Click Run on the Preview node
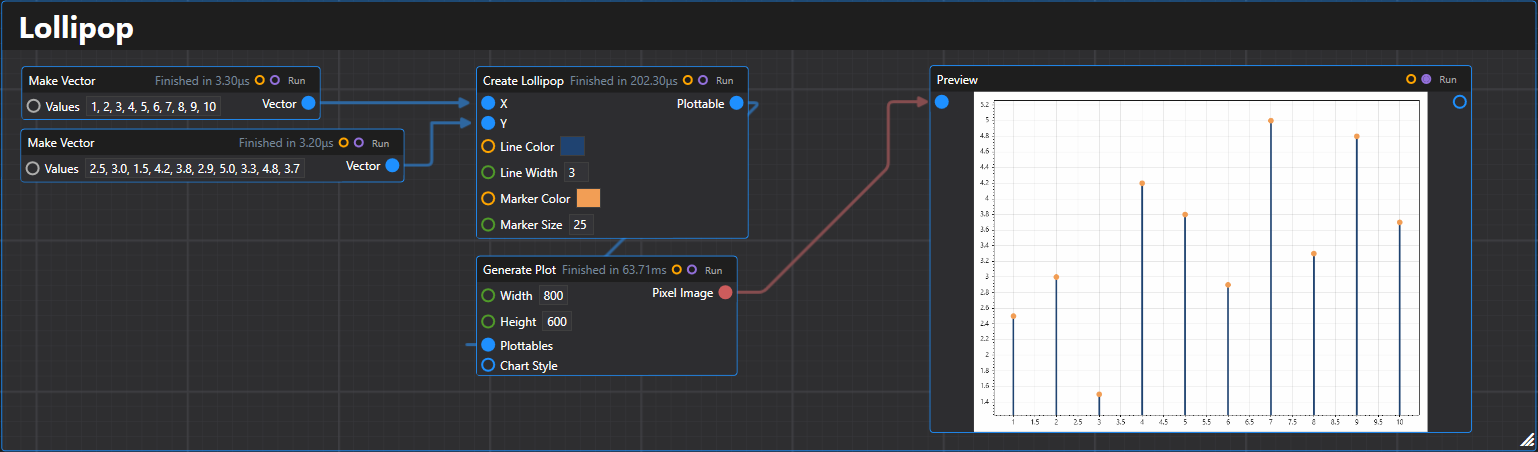1538x452 pixels. pyautogui.click(x=1448, y=79)
